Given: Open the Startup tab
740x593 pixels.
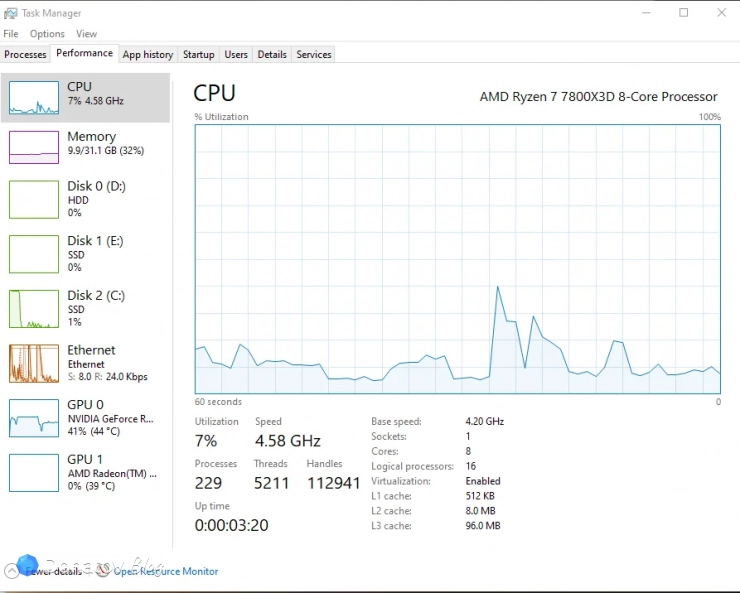Looking at the screenshot, I should (x=199, y=55).
